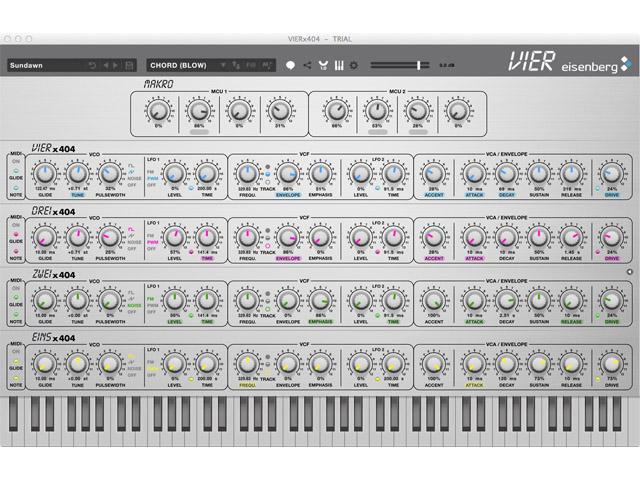Click highlighted TUNE label on VIERx404
Image resolution: width=640 pixels, height=480 pixels.
(77, 195)
